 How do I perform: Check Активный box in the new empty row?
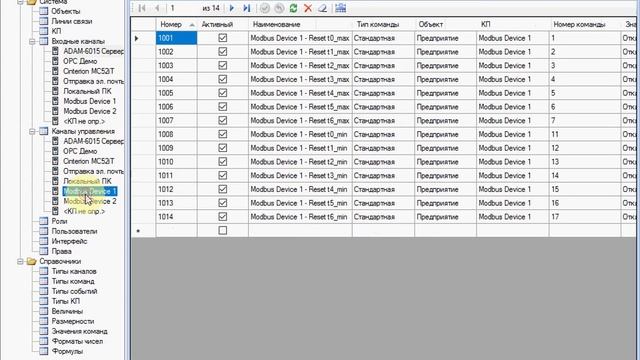pos(222,230)
